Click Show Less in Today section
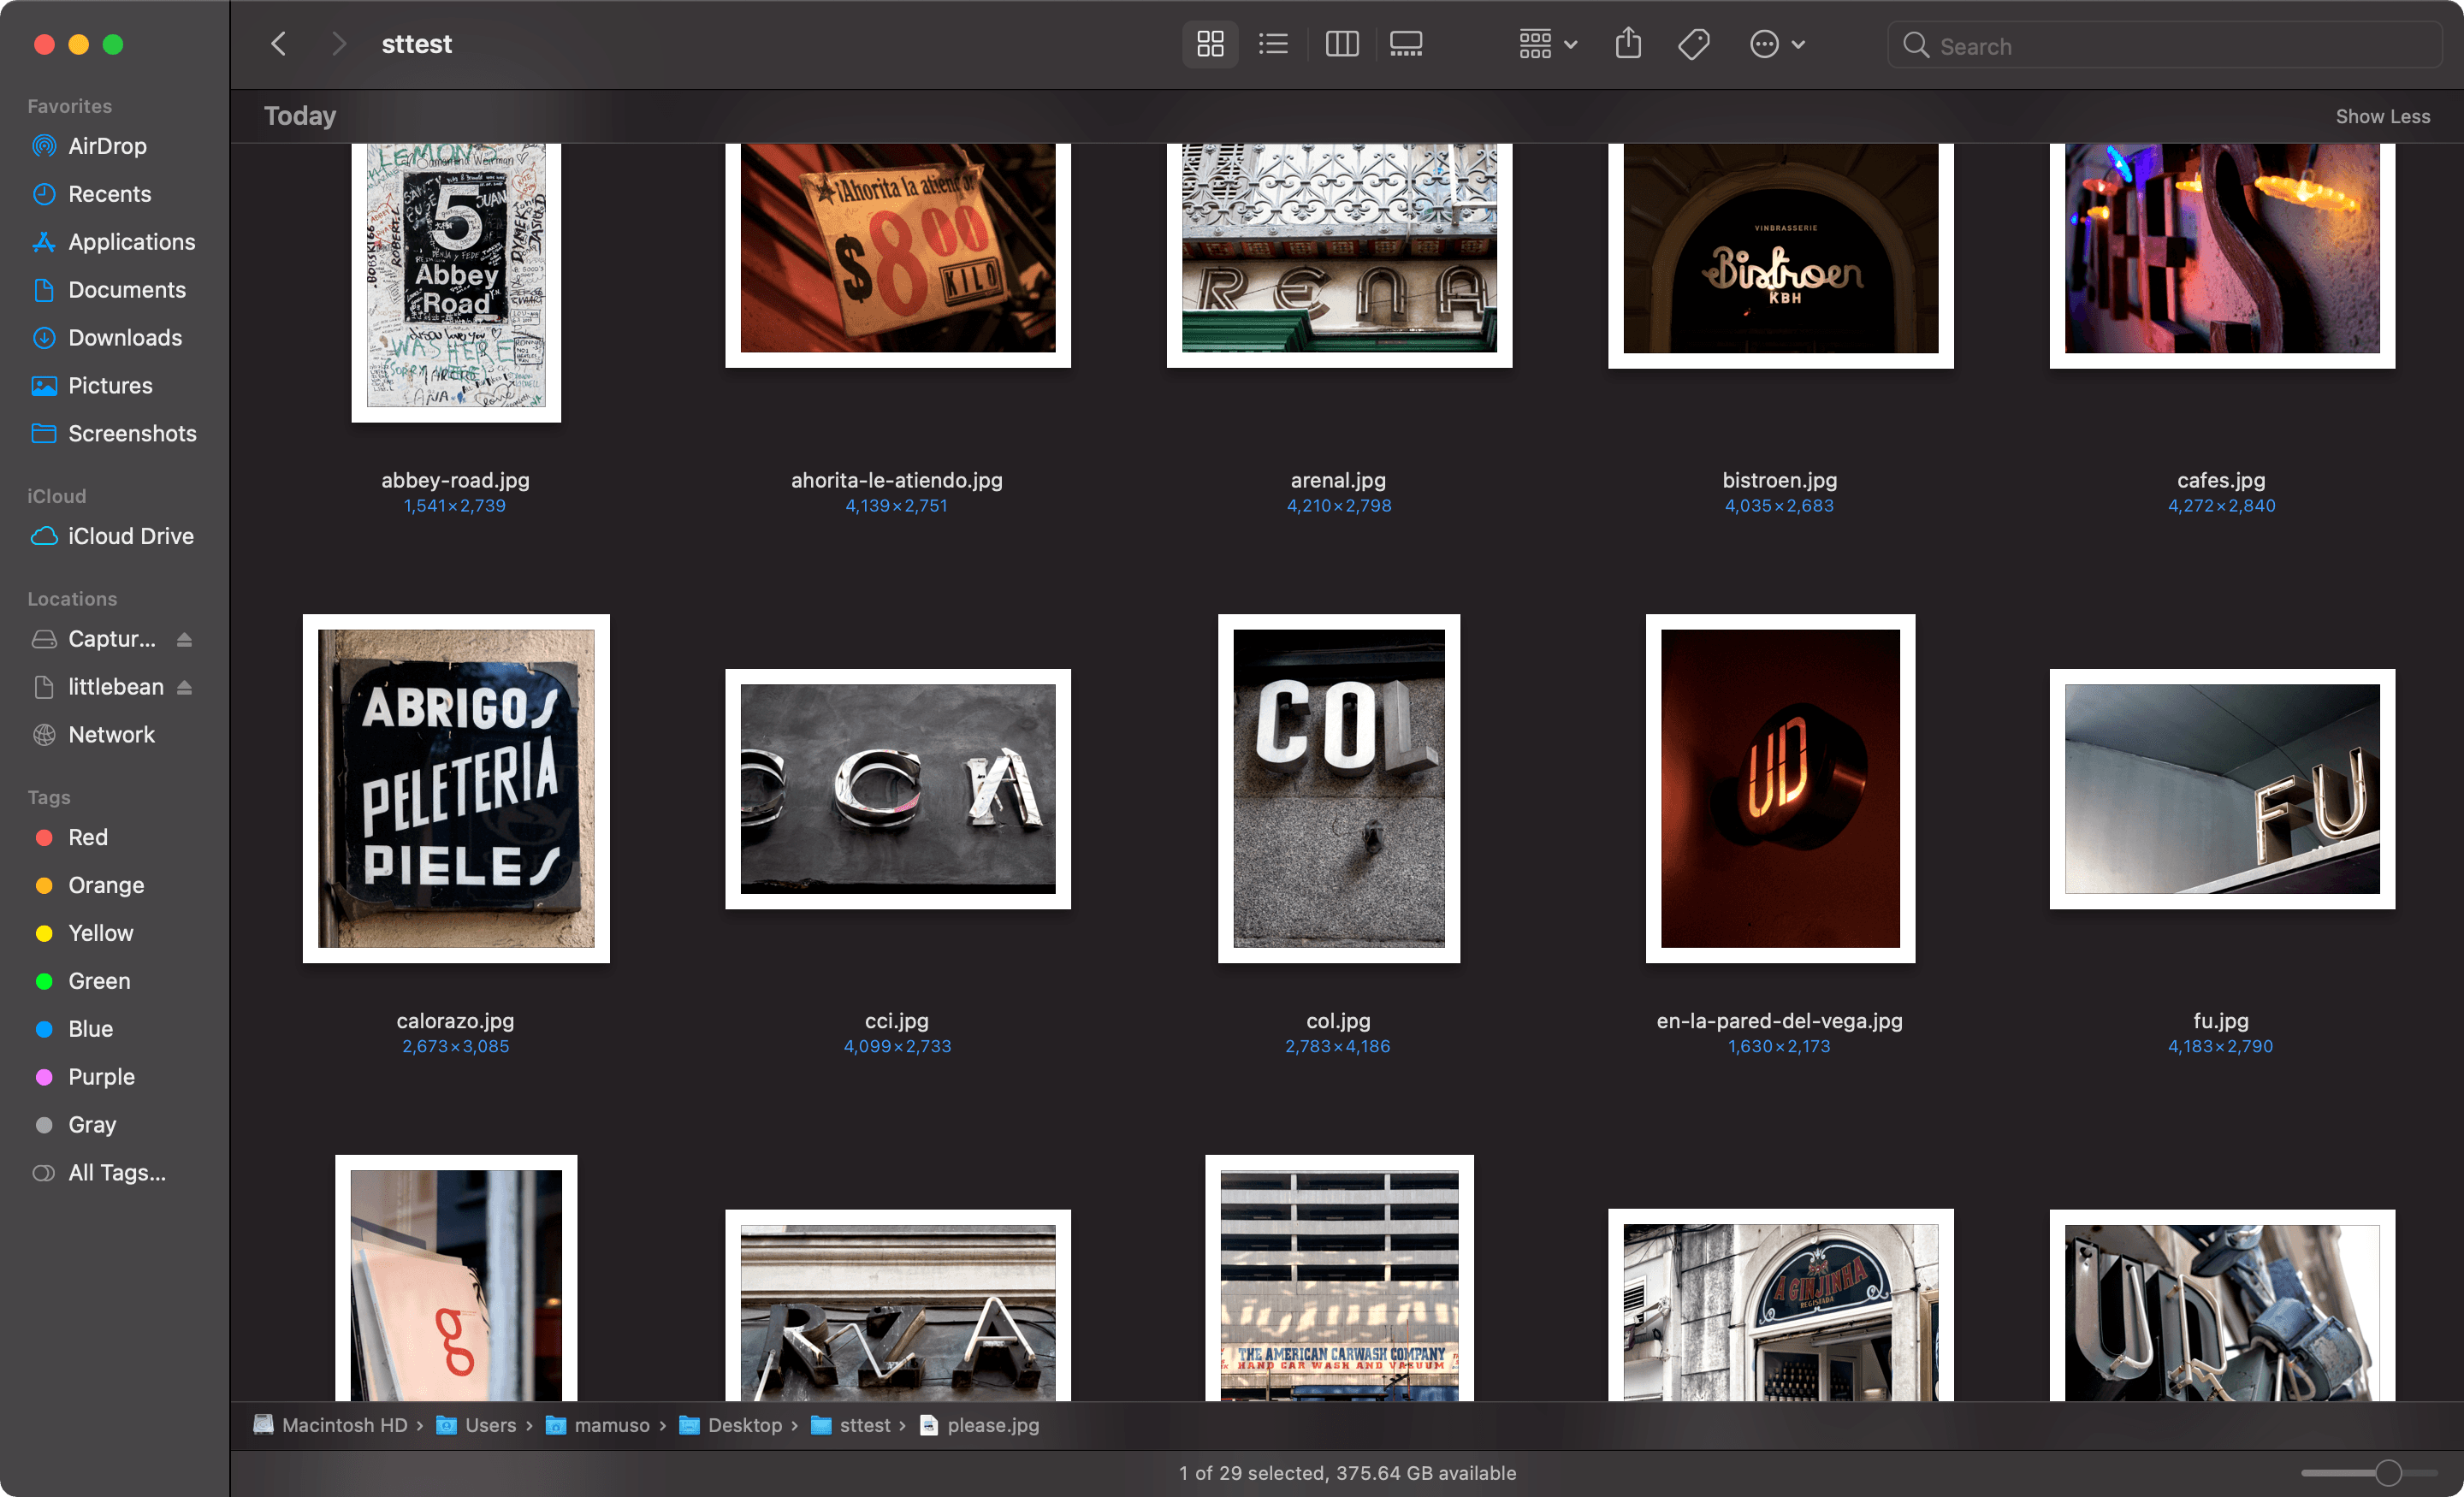Image resolution: width=2464 pixels, height=1497 pixels. (2381, 116)
